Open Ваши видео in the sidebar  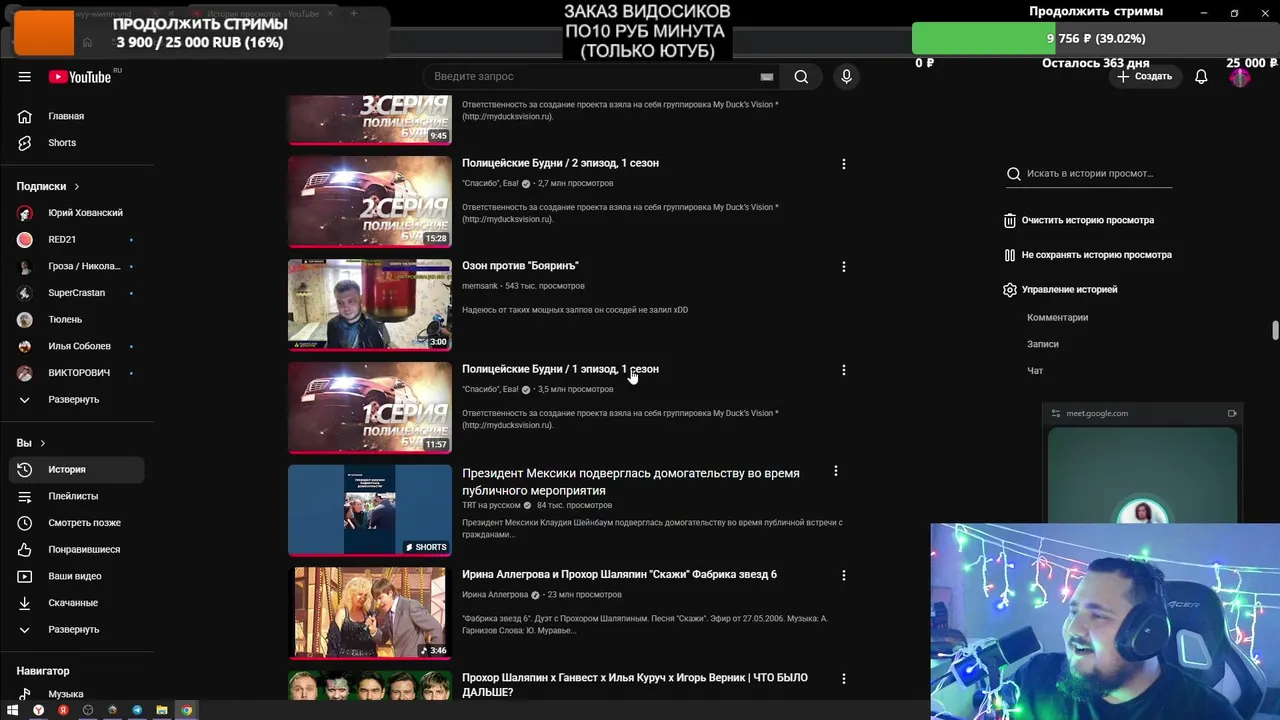point(76,576)
